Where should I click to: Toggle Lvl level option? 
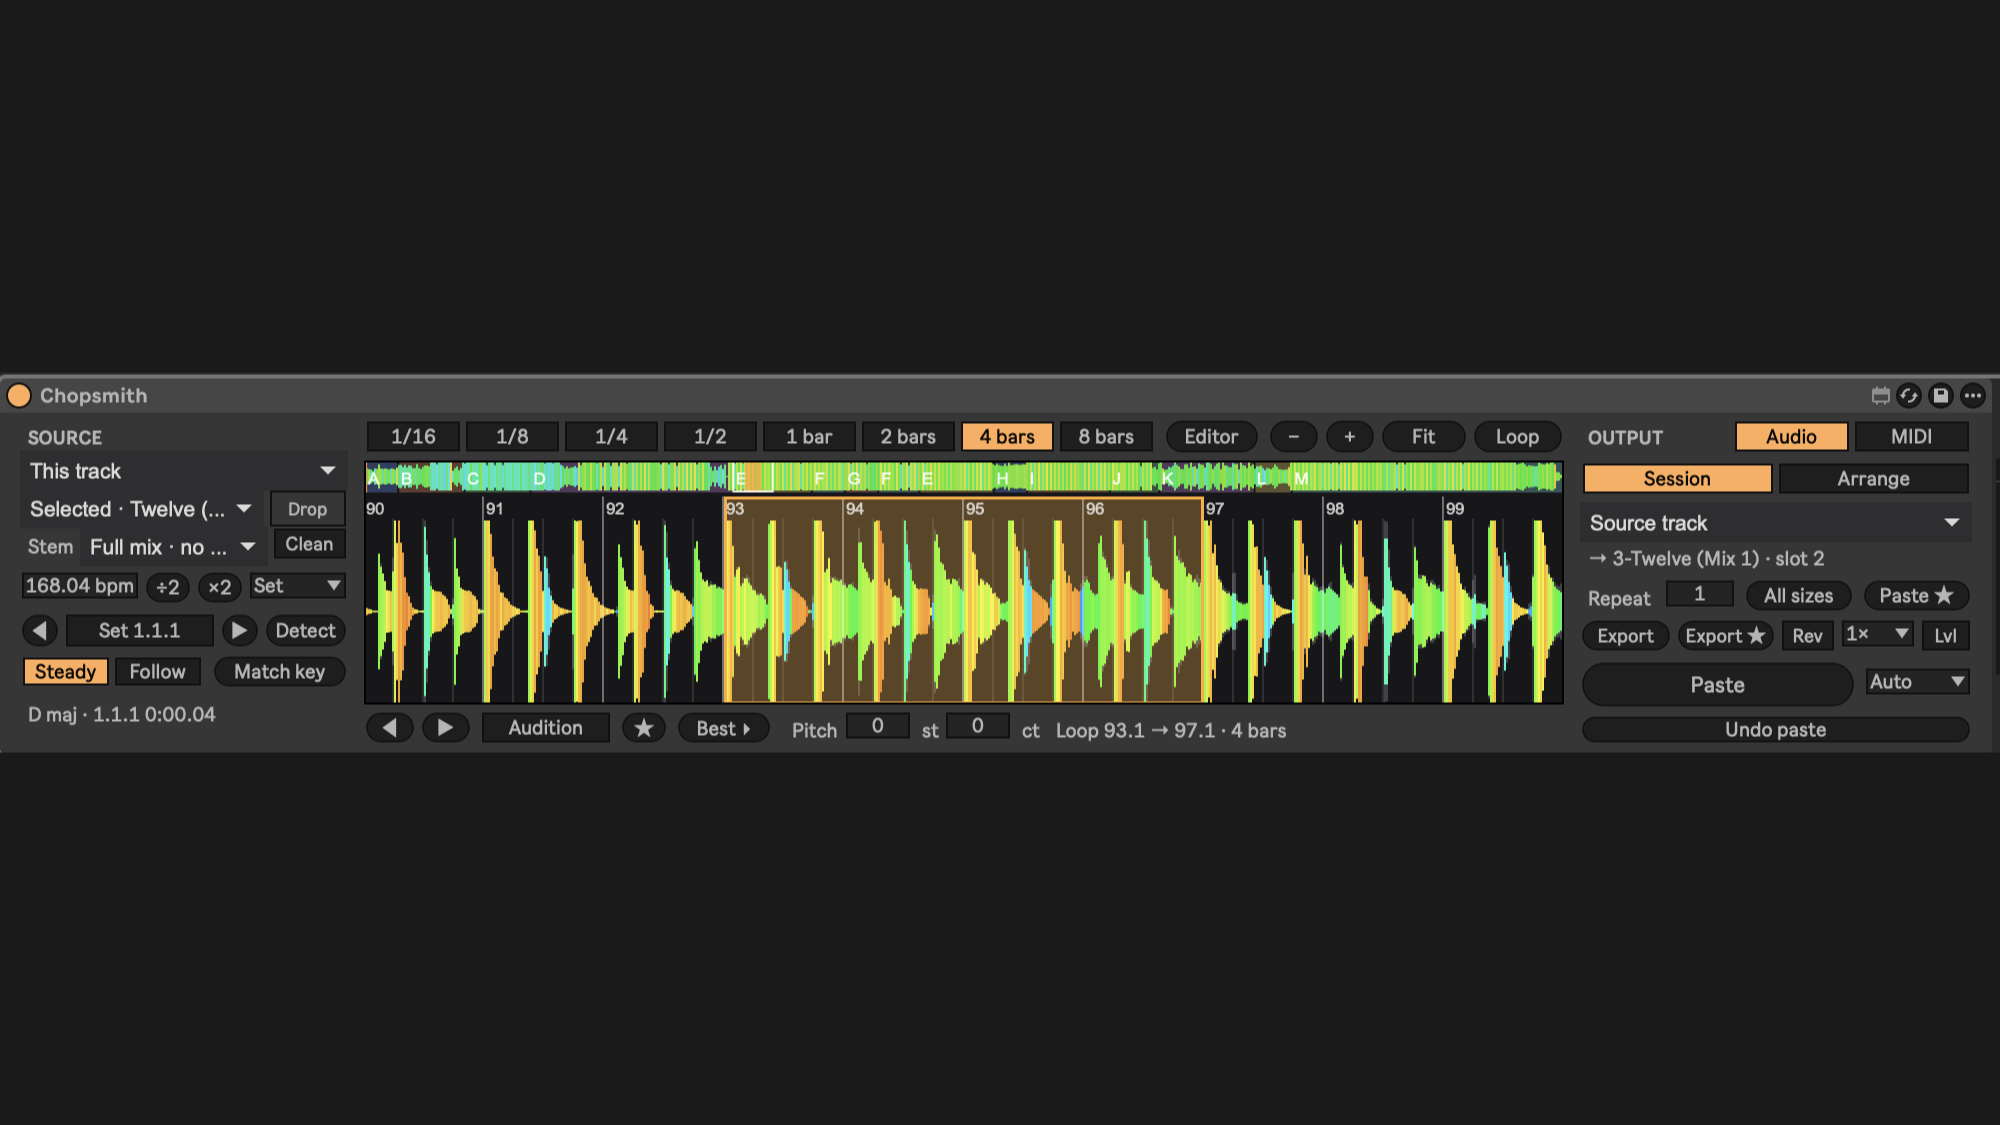(x=1945, y=636)
